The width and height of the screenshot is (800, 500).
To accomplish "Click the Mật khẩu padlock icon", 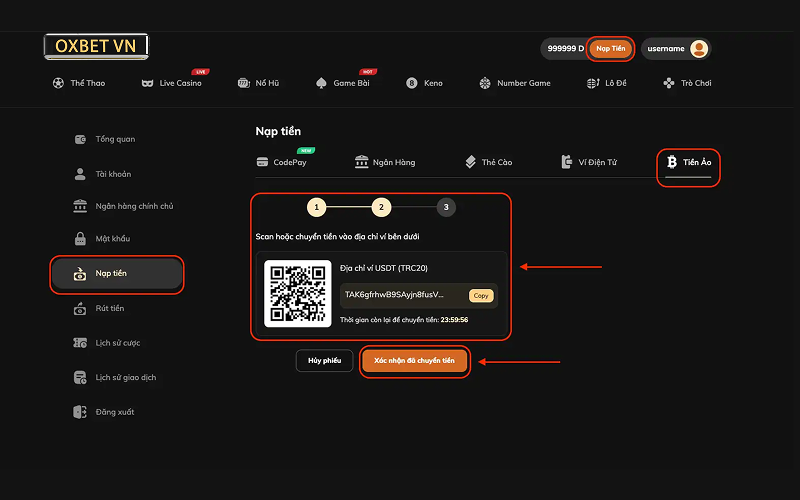I will pyautogui.click(x=80, y=239).
